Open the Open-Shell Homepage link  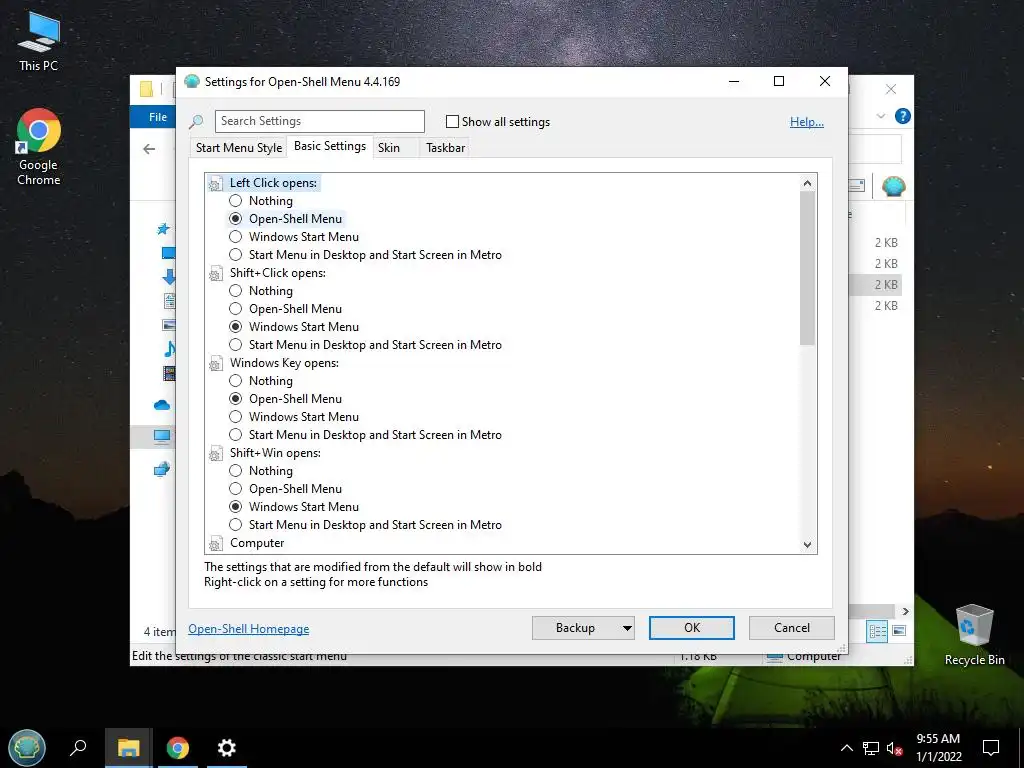(249, 628)
